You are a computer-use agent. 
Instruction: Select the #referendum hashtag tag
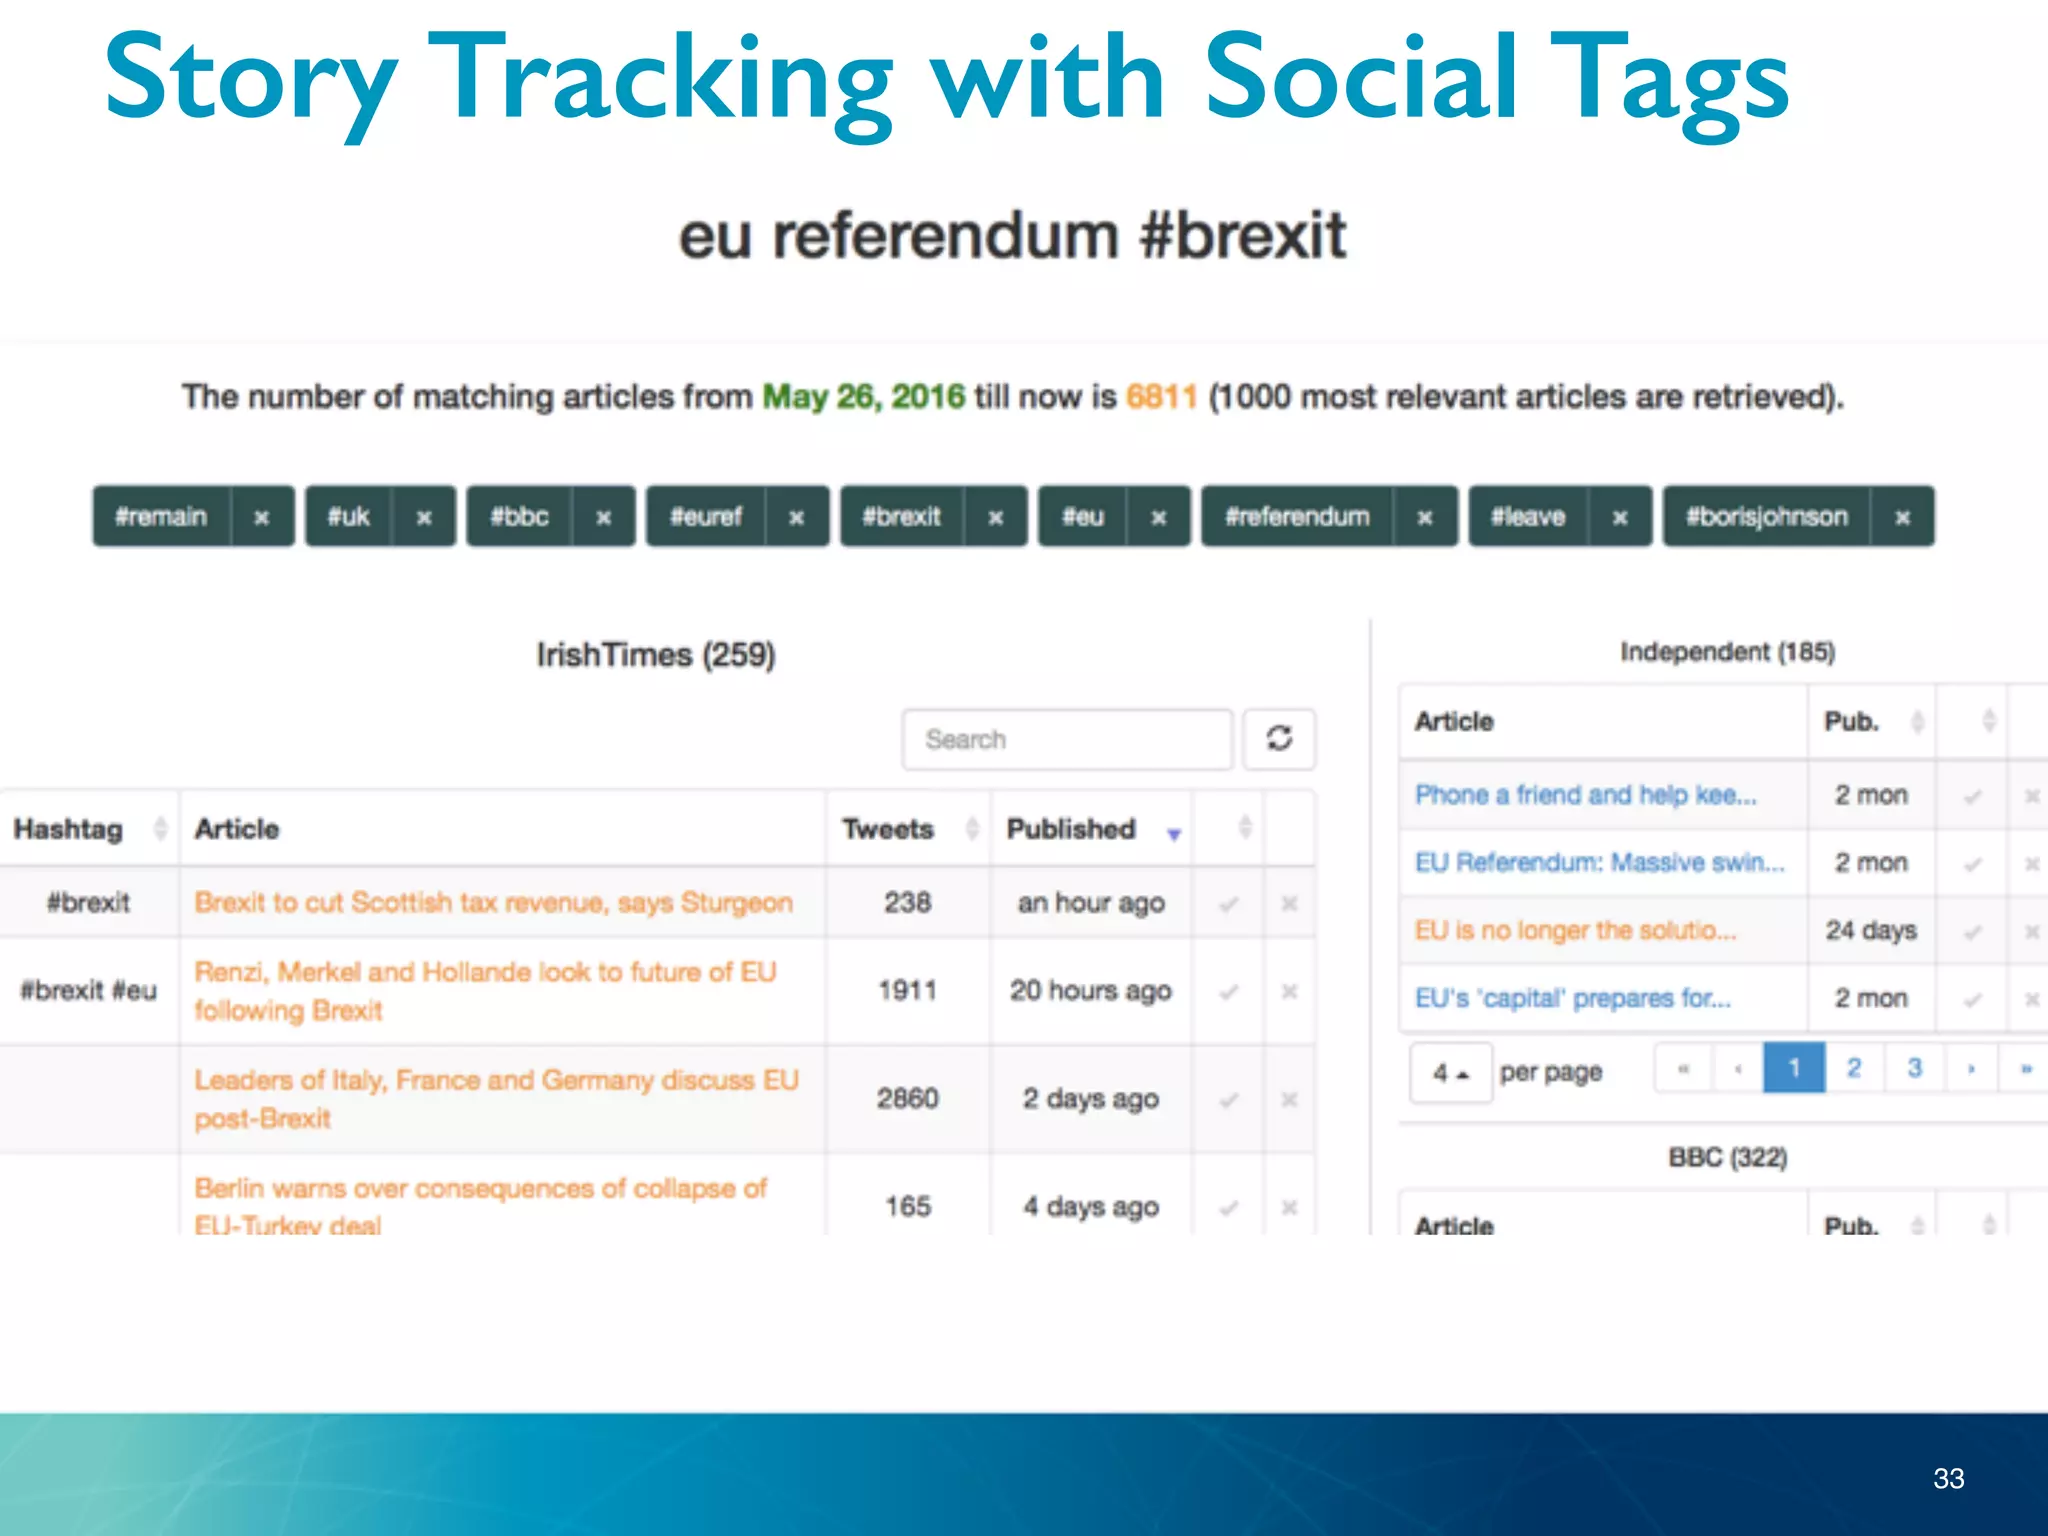[x=1298, y=517]
